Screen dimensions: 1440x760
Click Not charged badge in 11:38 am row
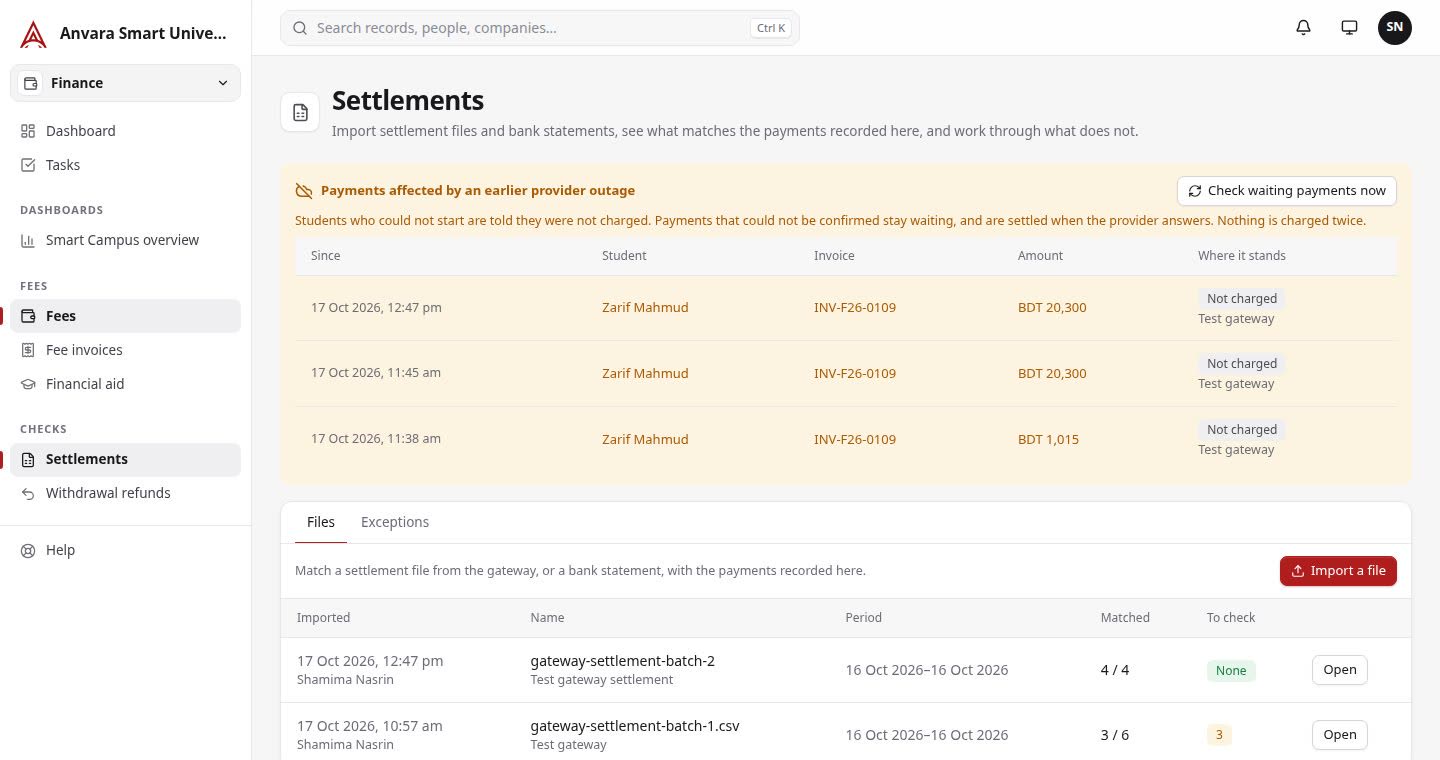pos(1242,430)
